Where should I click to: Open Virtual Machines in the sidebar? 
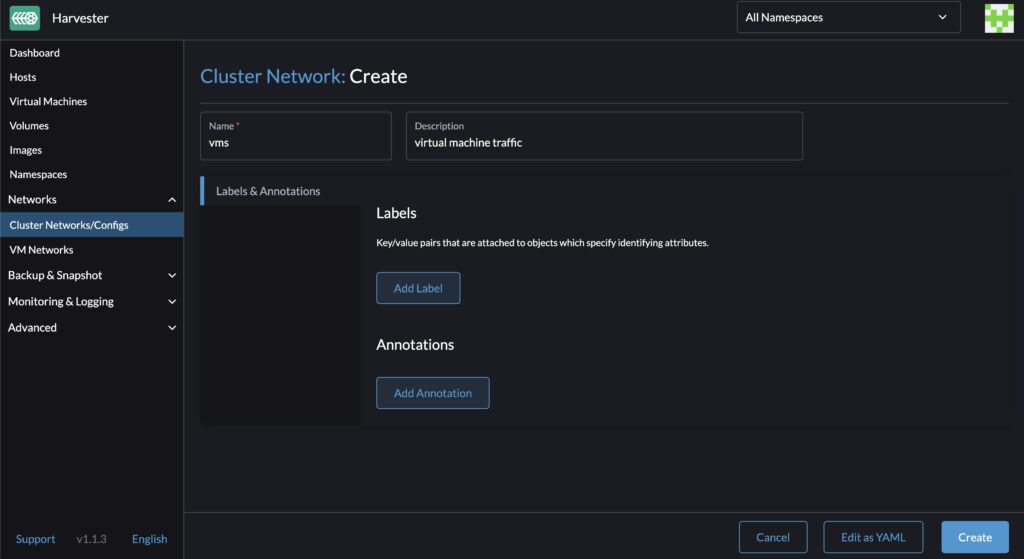pos(48,101)
